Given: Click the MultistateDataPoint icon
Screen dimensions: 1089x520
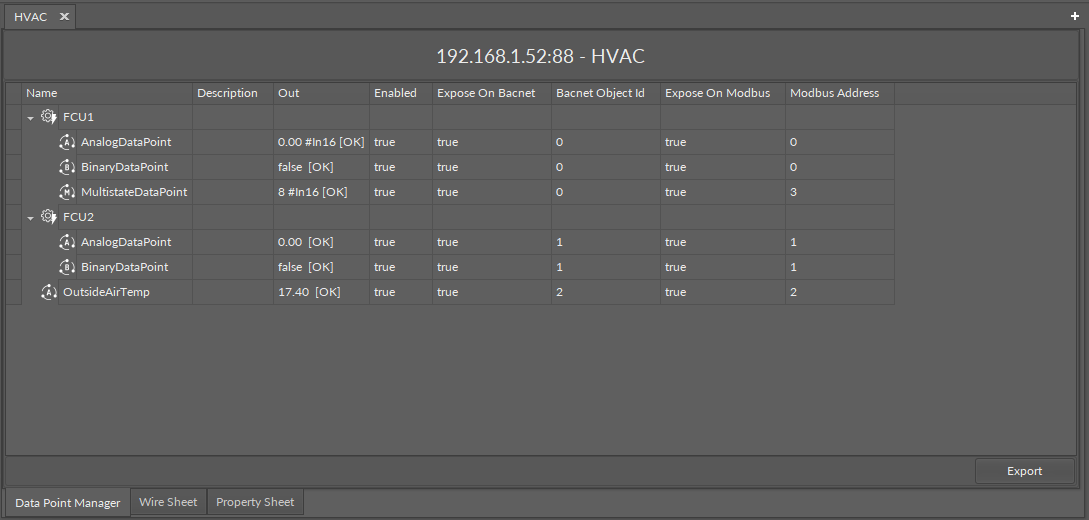Looking at the screenshot, I should tap(67, 192).
